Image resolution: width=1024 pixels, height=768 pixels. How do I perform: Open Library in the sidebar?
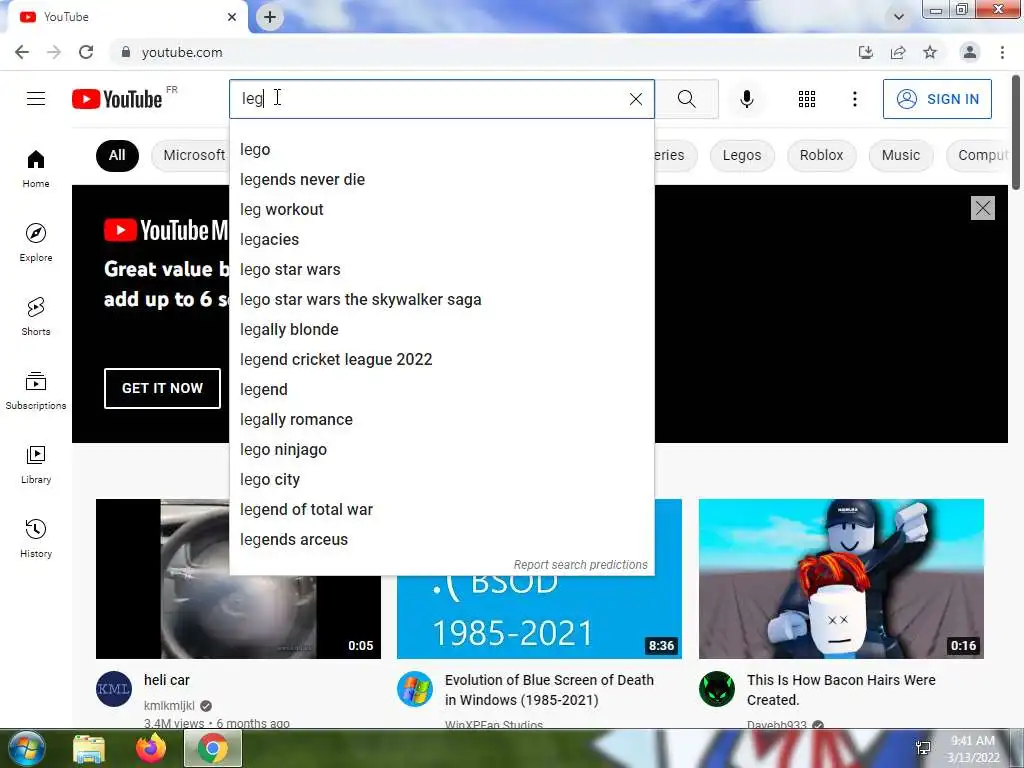(x=36, y=464)
